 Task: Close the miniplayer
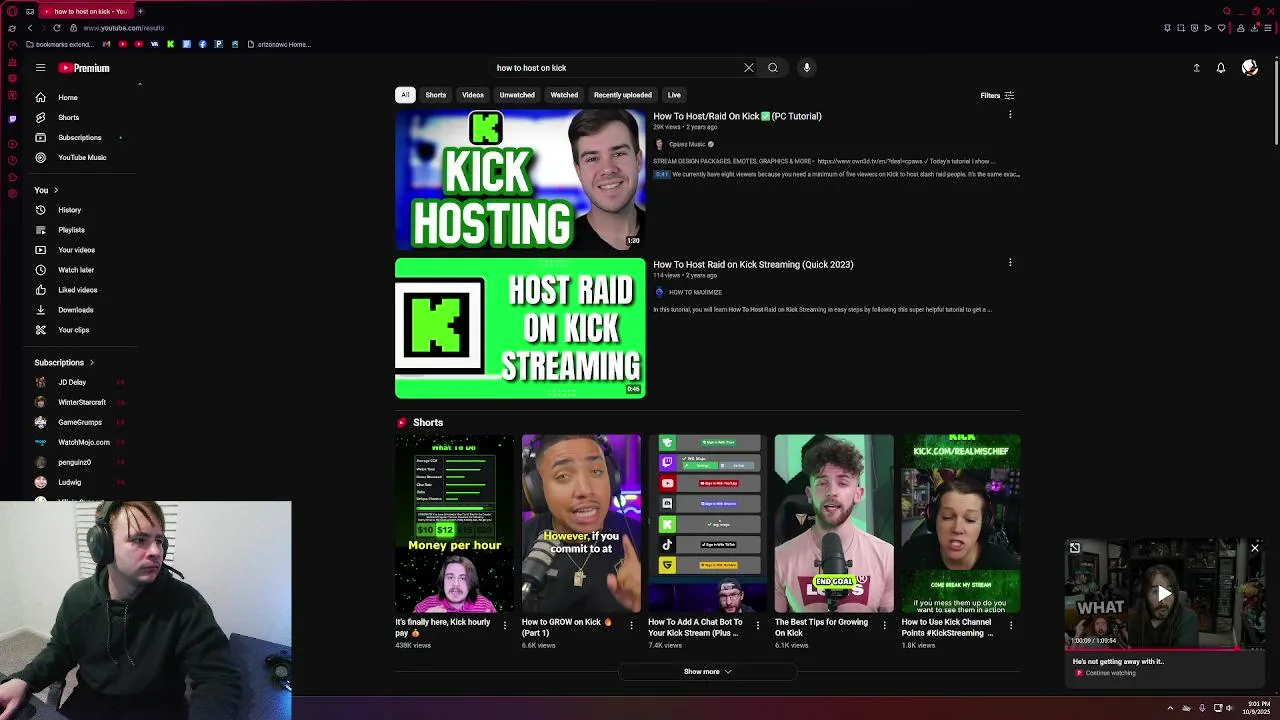point(1255,548)
